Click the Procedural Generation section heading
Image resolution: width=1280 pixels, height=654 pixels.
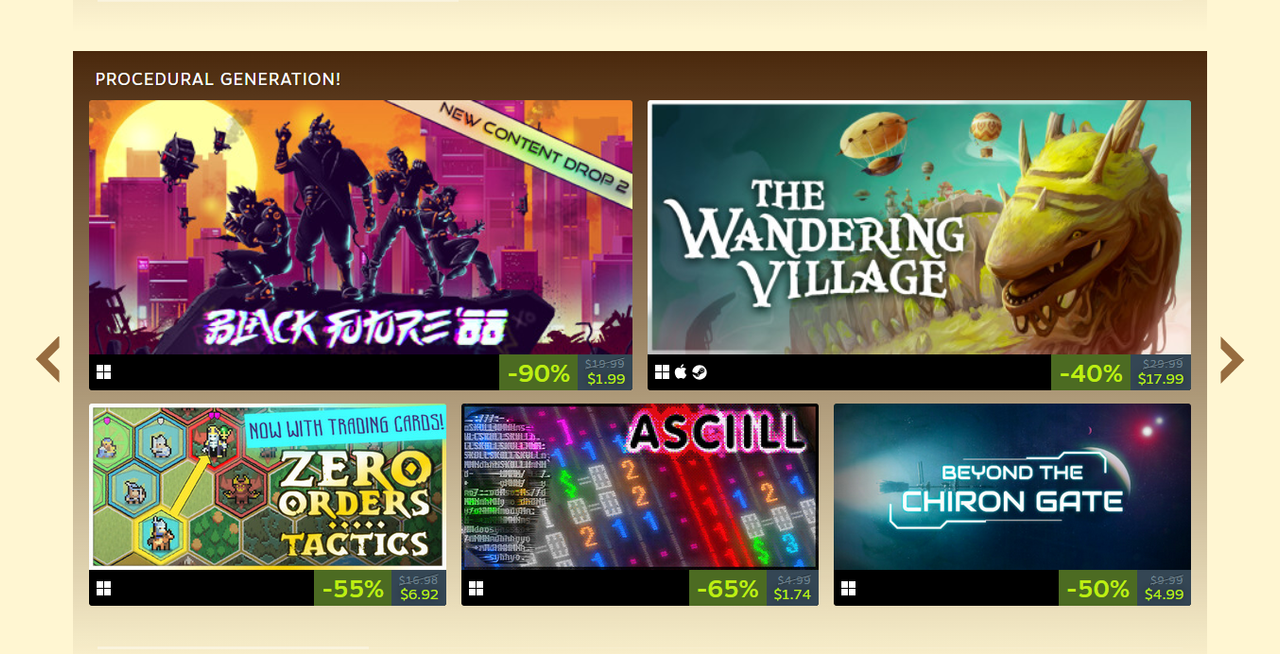click(x=218, y=79)
